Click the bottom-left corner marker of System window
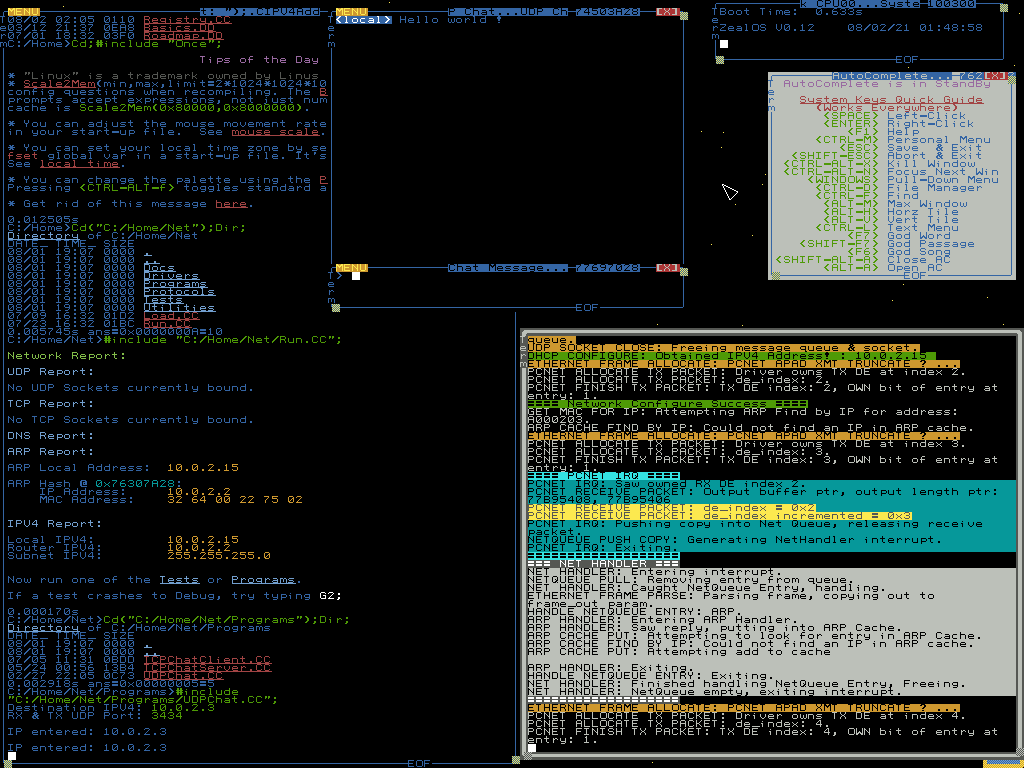 pyautogui.click(x=720, y=60)
